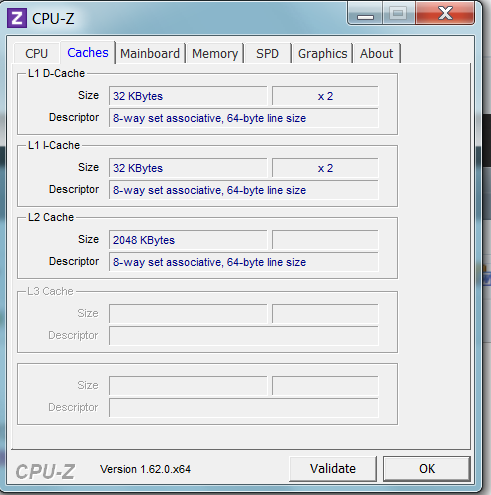Image resolution: width=491 pixels, height=495 pixels.
Task: Click the L2 Cache 2048 KBytes field
Action: coord(188,240)
